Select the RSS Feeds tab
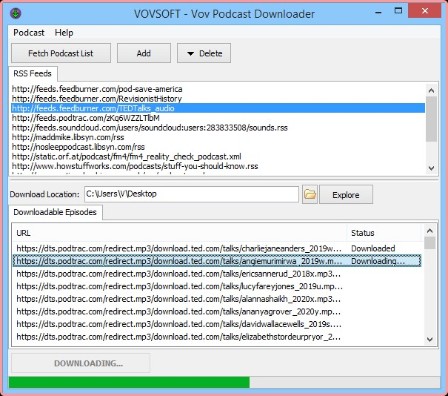This screenshot has width=448, height=396. (33, 73)
